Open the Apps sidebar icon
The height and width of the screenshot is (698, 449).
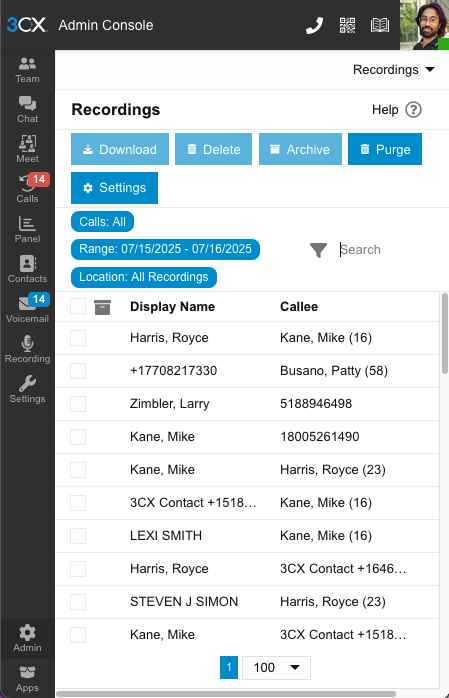pos(27,679)
